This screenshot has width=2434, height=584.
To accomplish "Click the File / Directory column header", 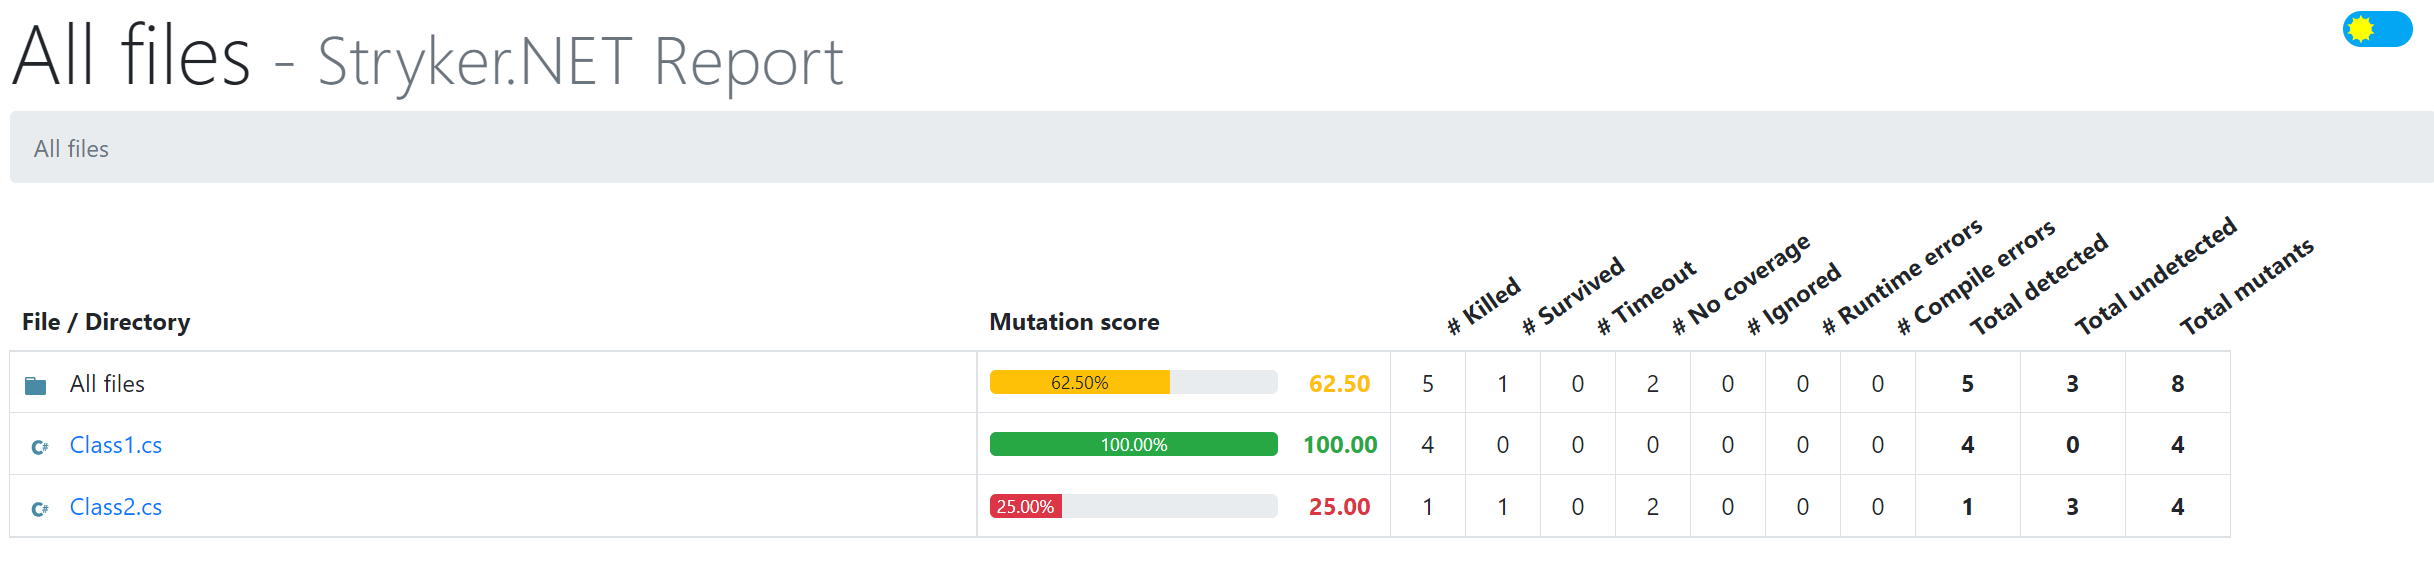I will coord(106,322).
